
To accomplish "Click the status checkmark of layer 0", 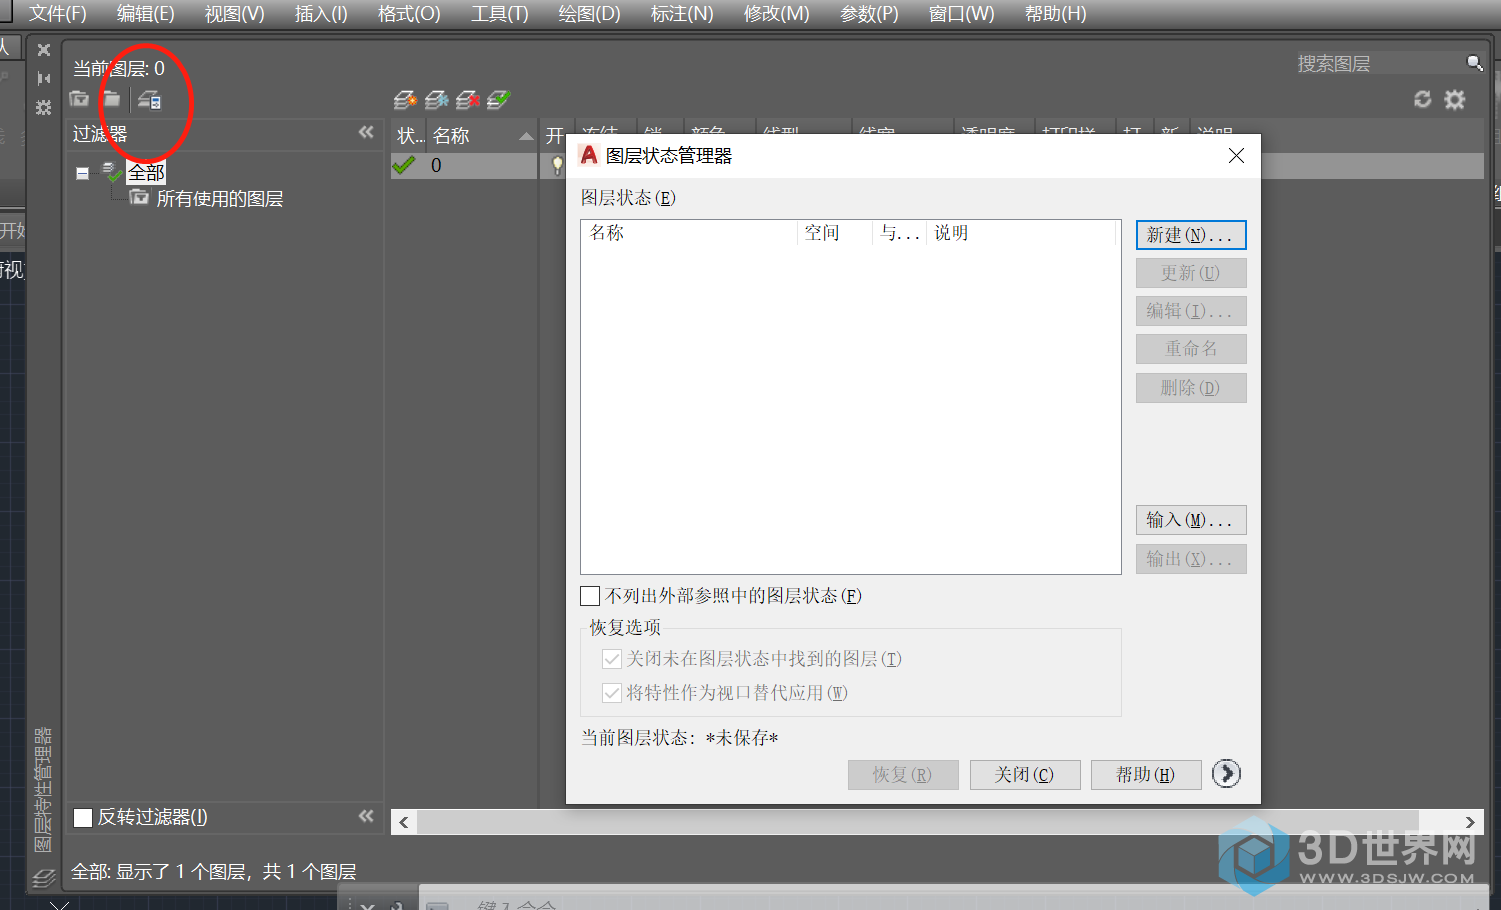I will click(404, 165).
